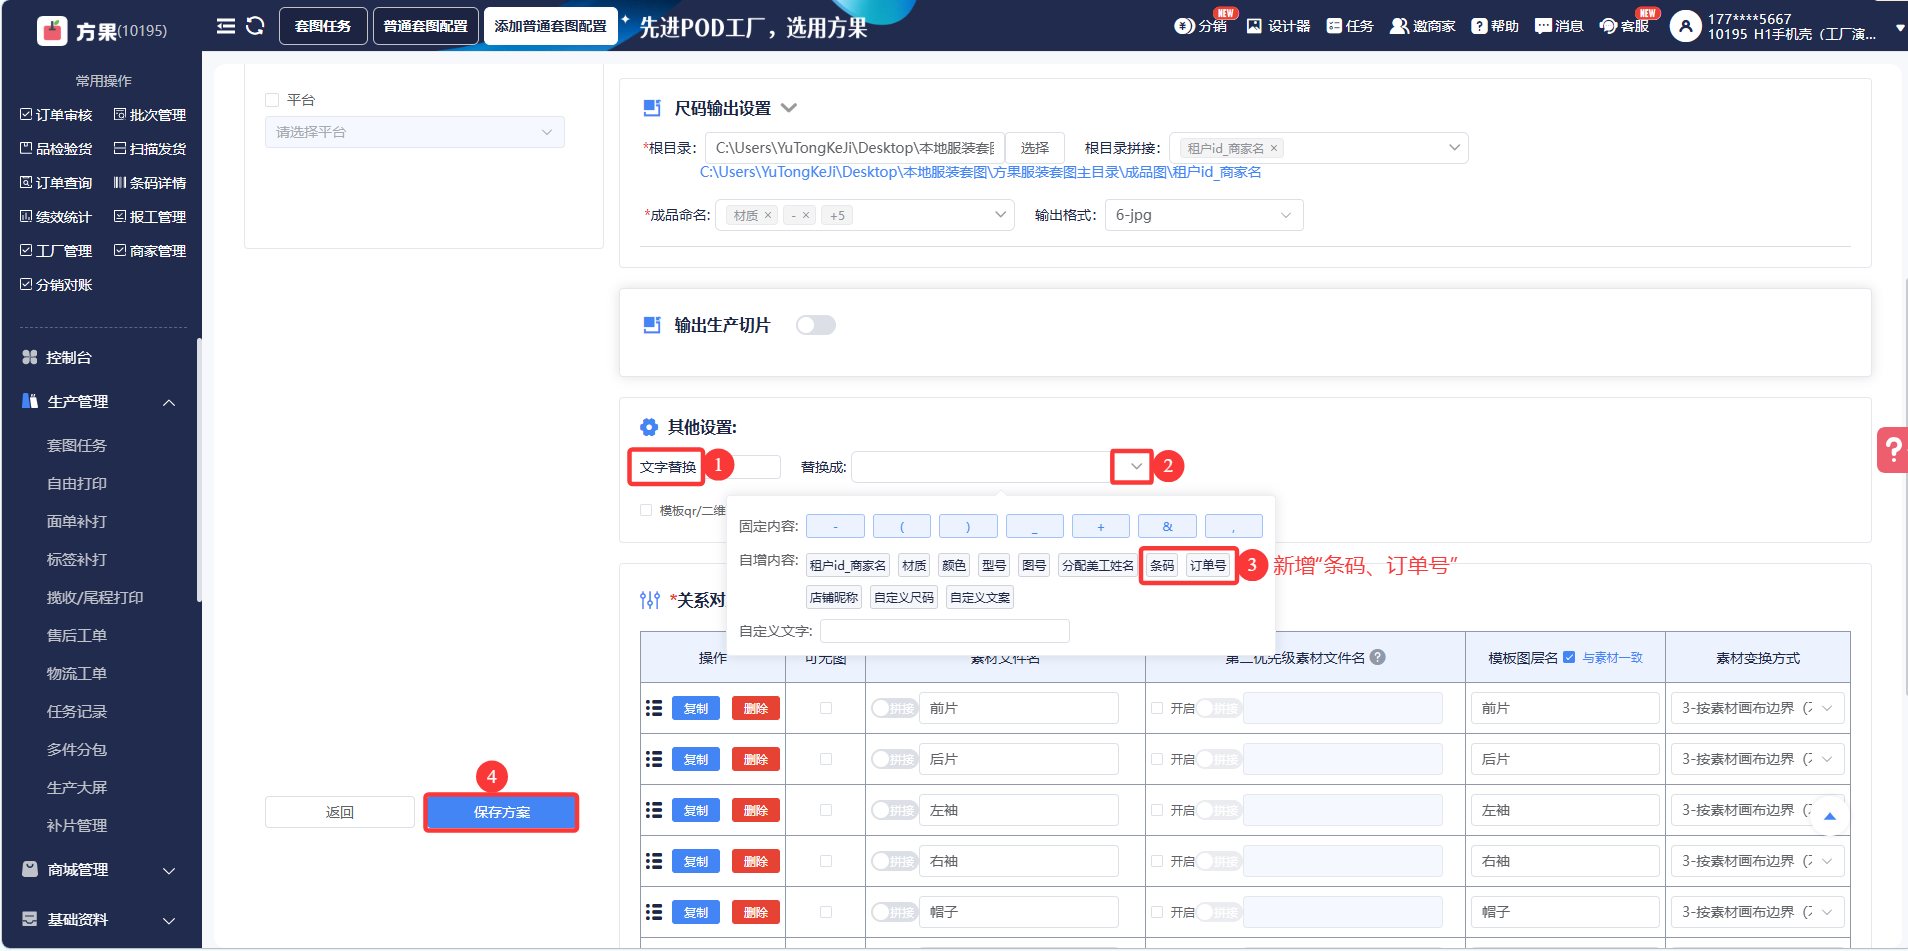Open the 批次管理 quick action
This screenshot has width=1908, height=951.
point(150,115)
